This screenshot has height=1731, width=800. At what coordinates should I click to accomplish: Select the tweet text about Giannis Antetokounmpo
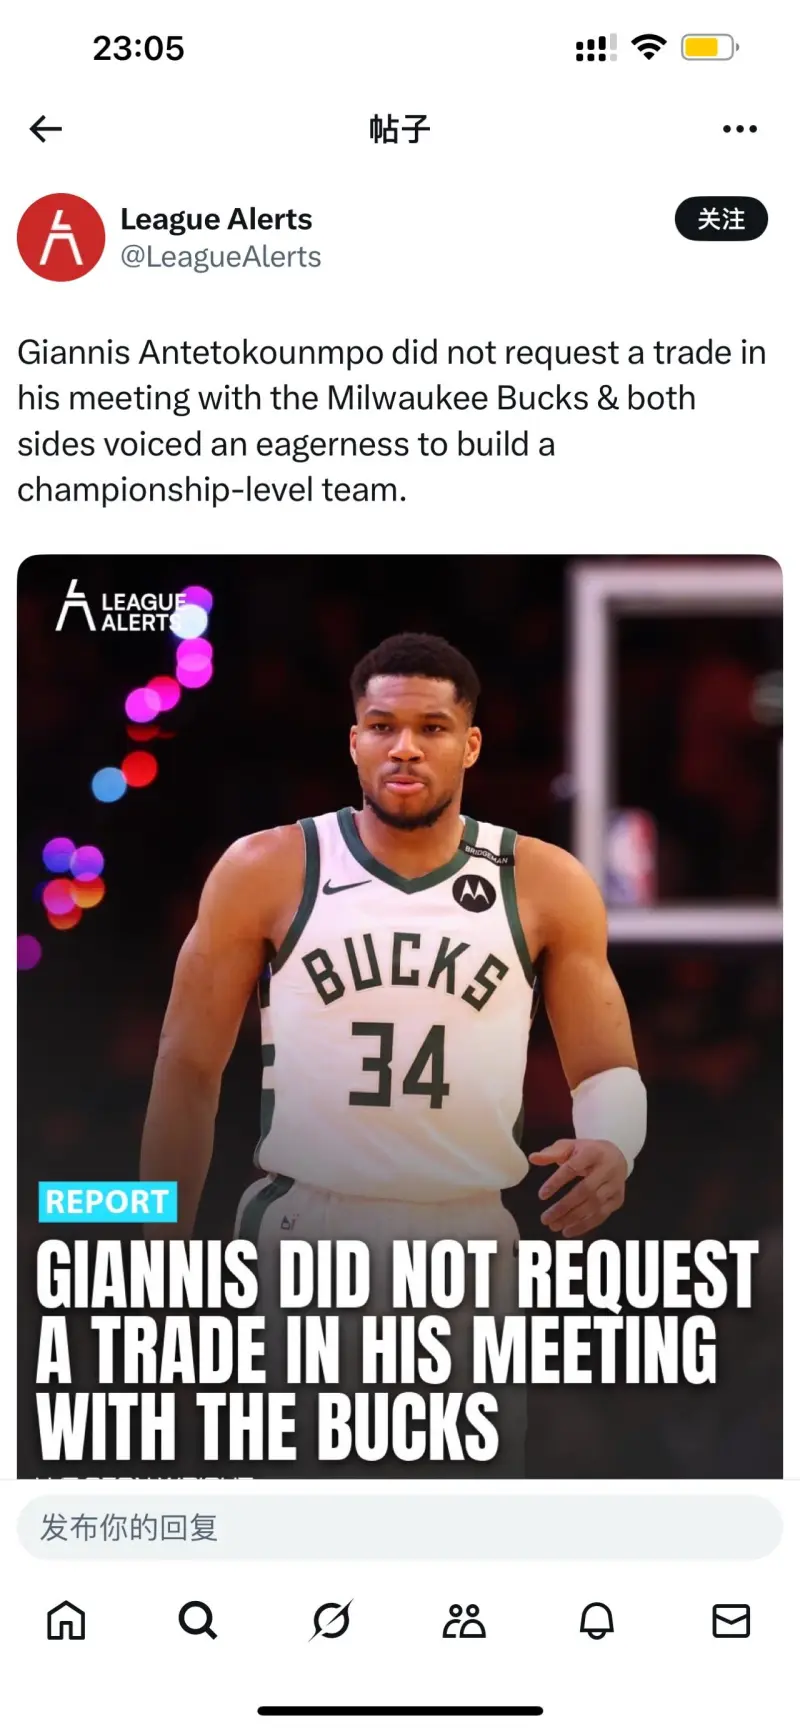(x=392, y=421)
